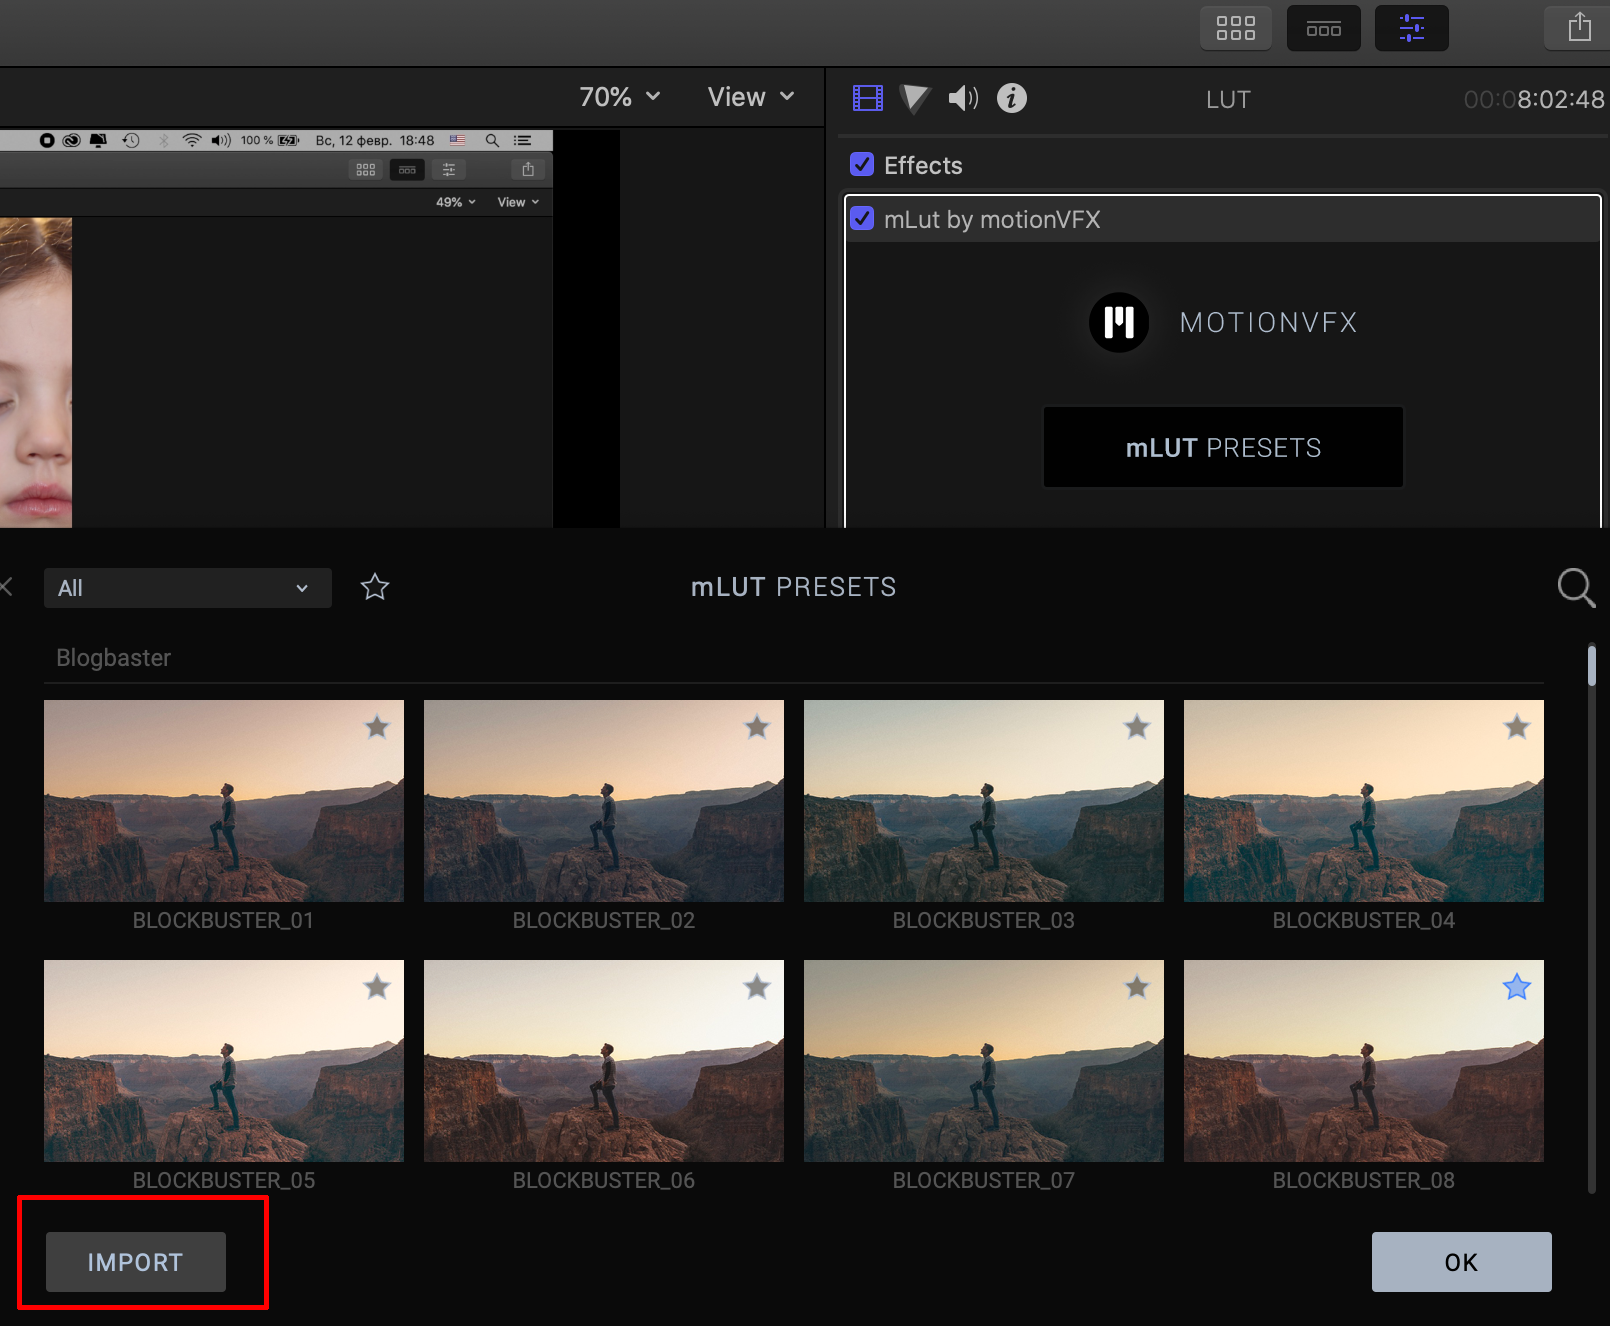Click the share export icon
Screen dimensions: 1610x1326
coord(1579,27)
